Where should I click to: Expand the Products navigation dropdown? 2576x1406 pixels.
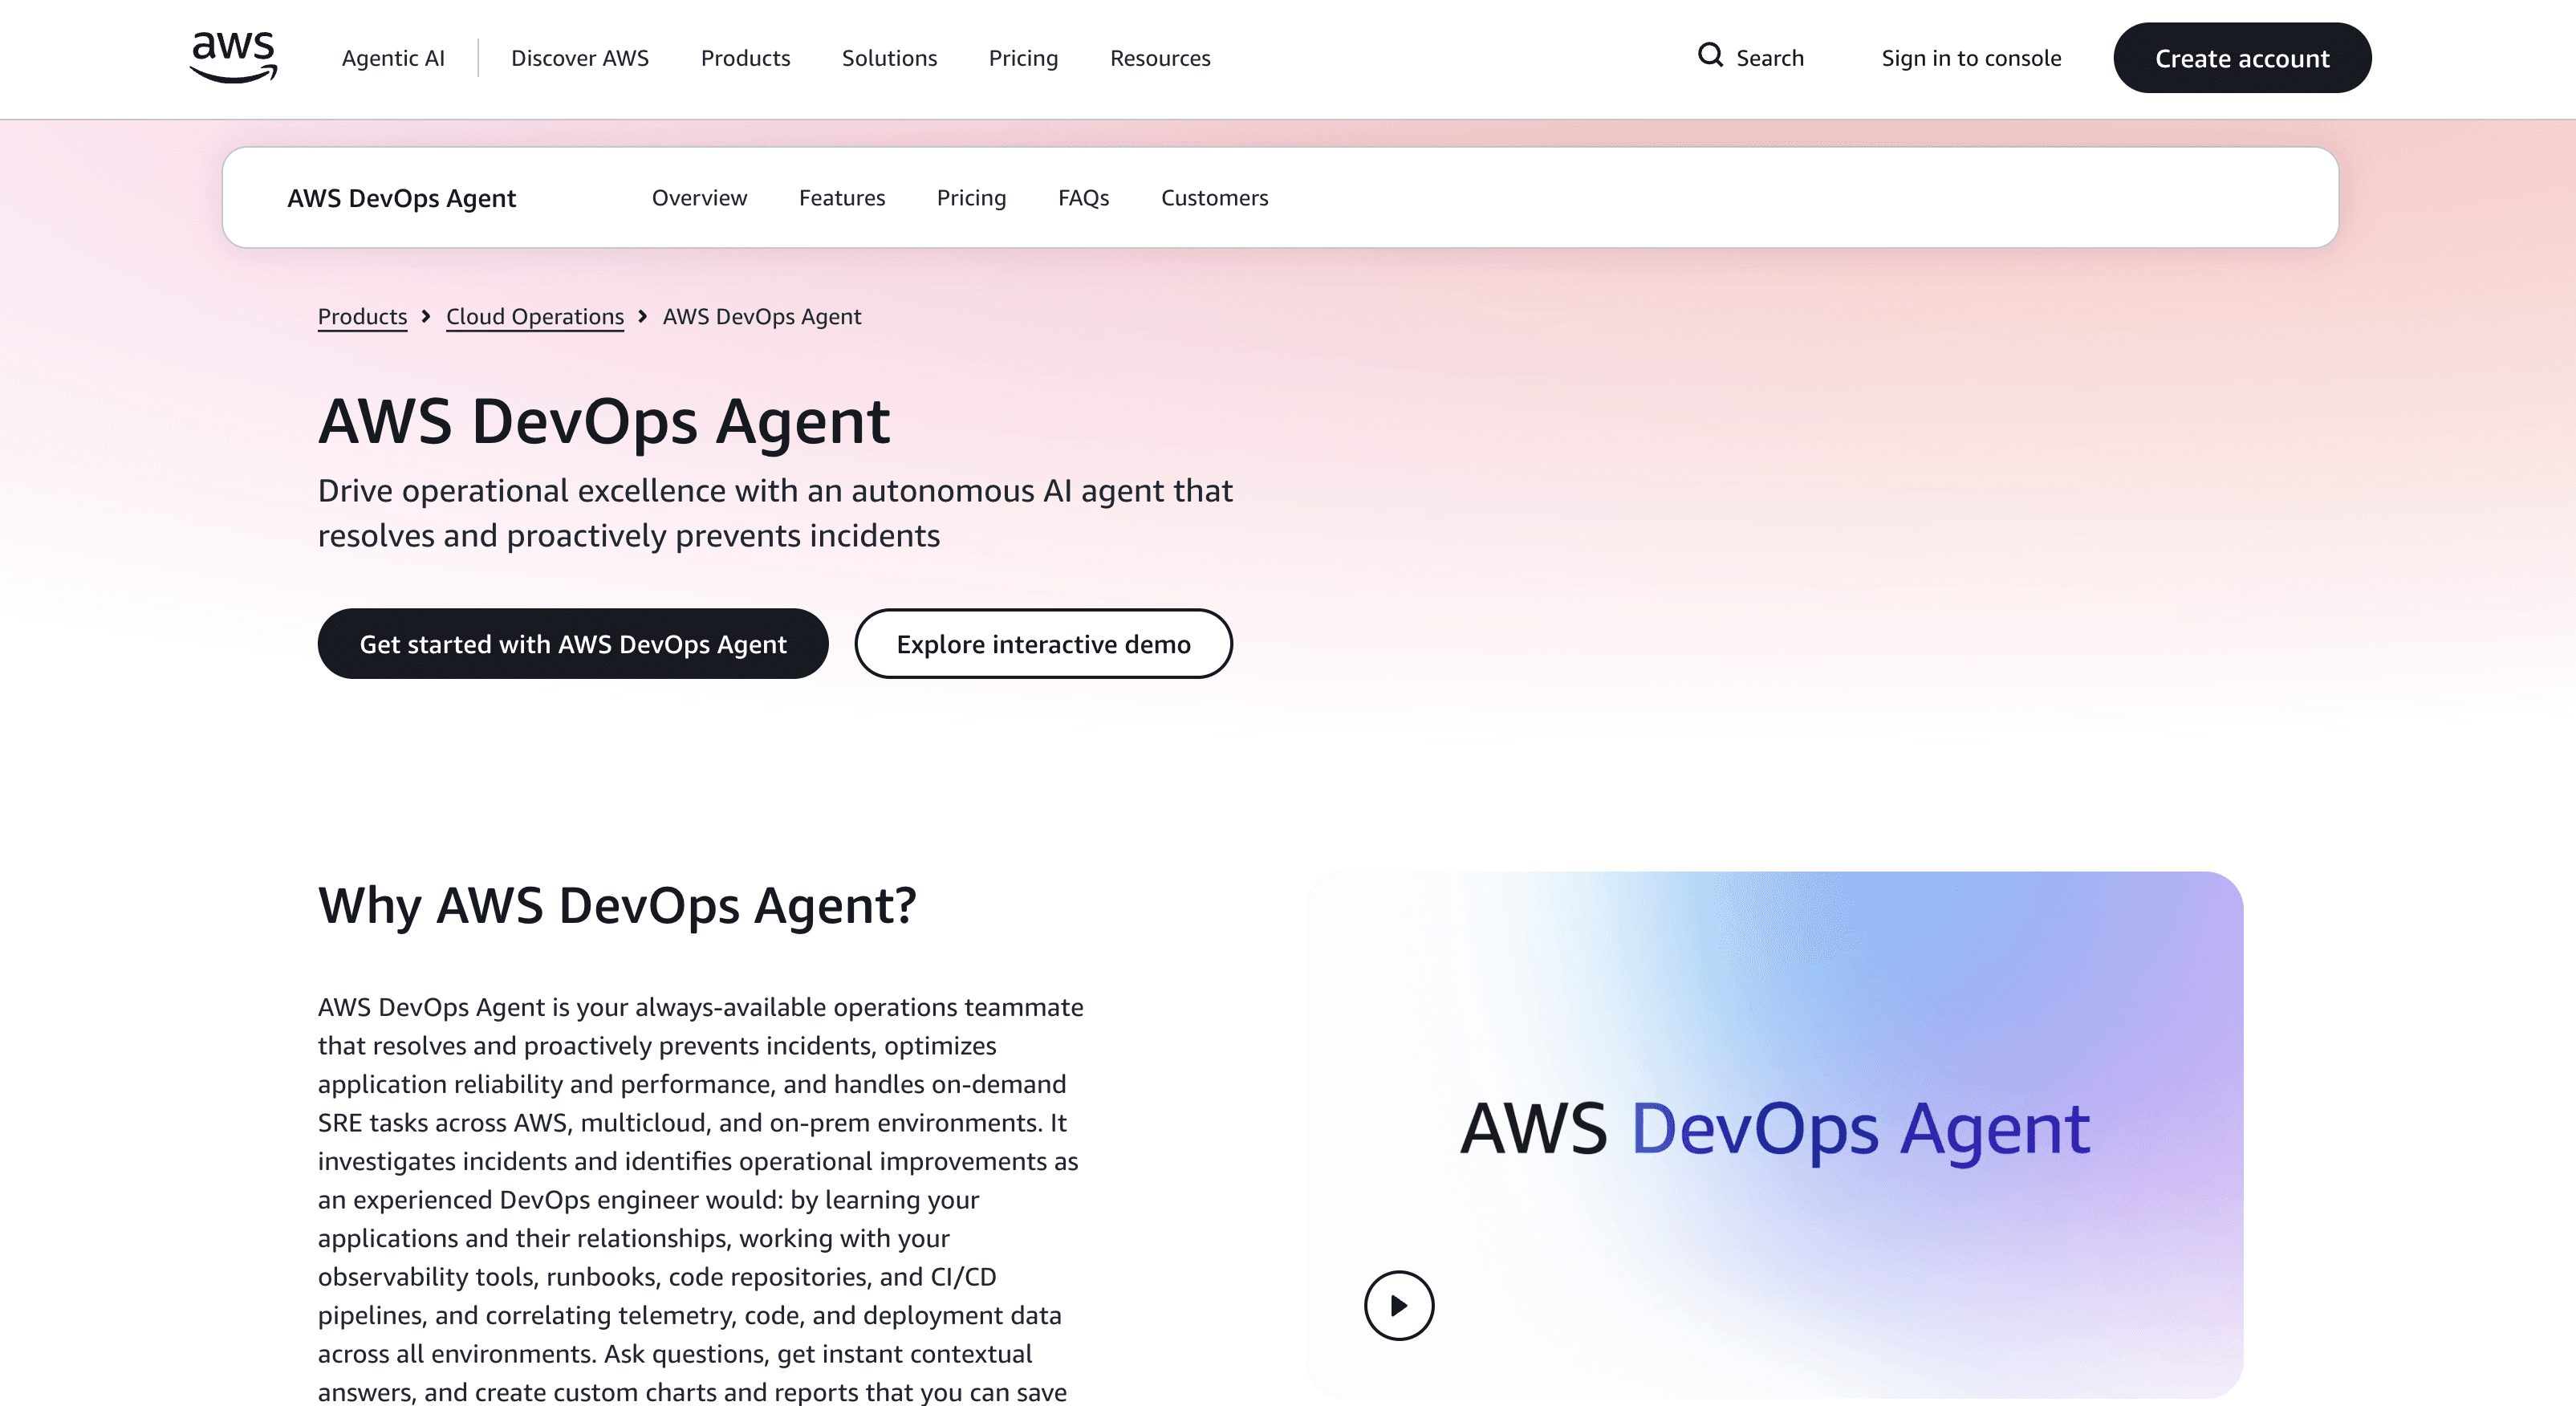point(745,58)
